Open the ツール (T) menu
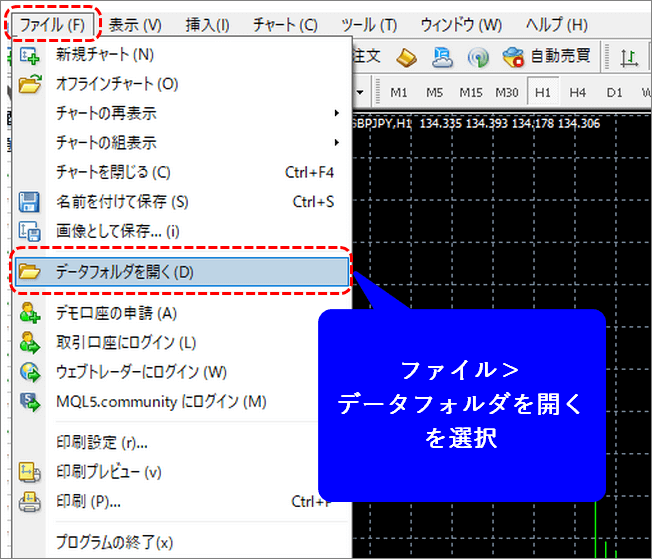652x559 pixels. click(x=368, y=25)
